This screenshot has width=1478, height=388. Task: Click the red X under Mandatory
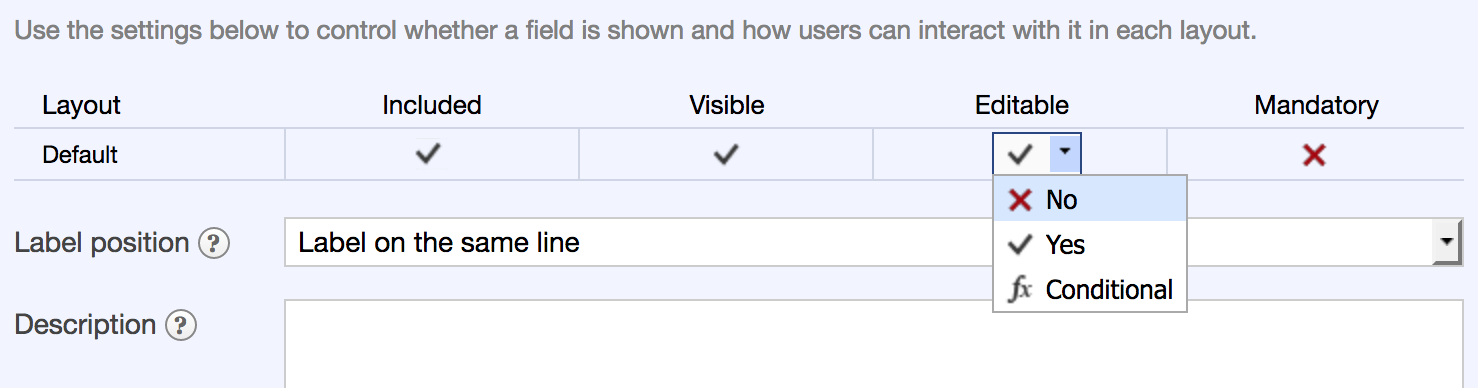click(1314, 155)
